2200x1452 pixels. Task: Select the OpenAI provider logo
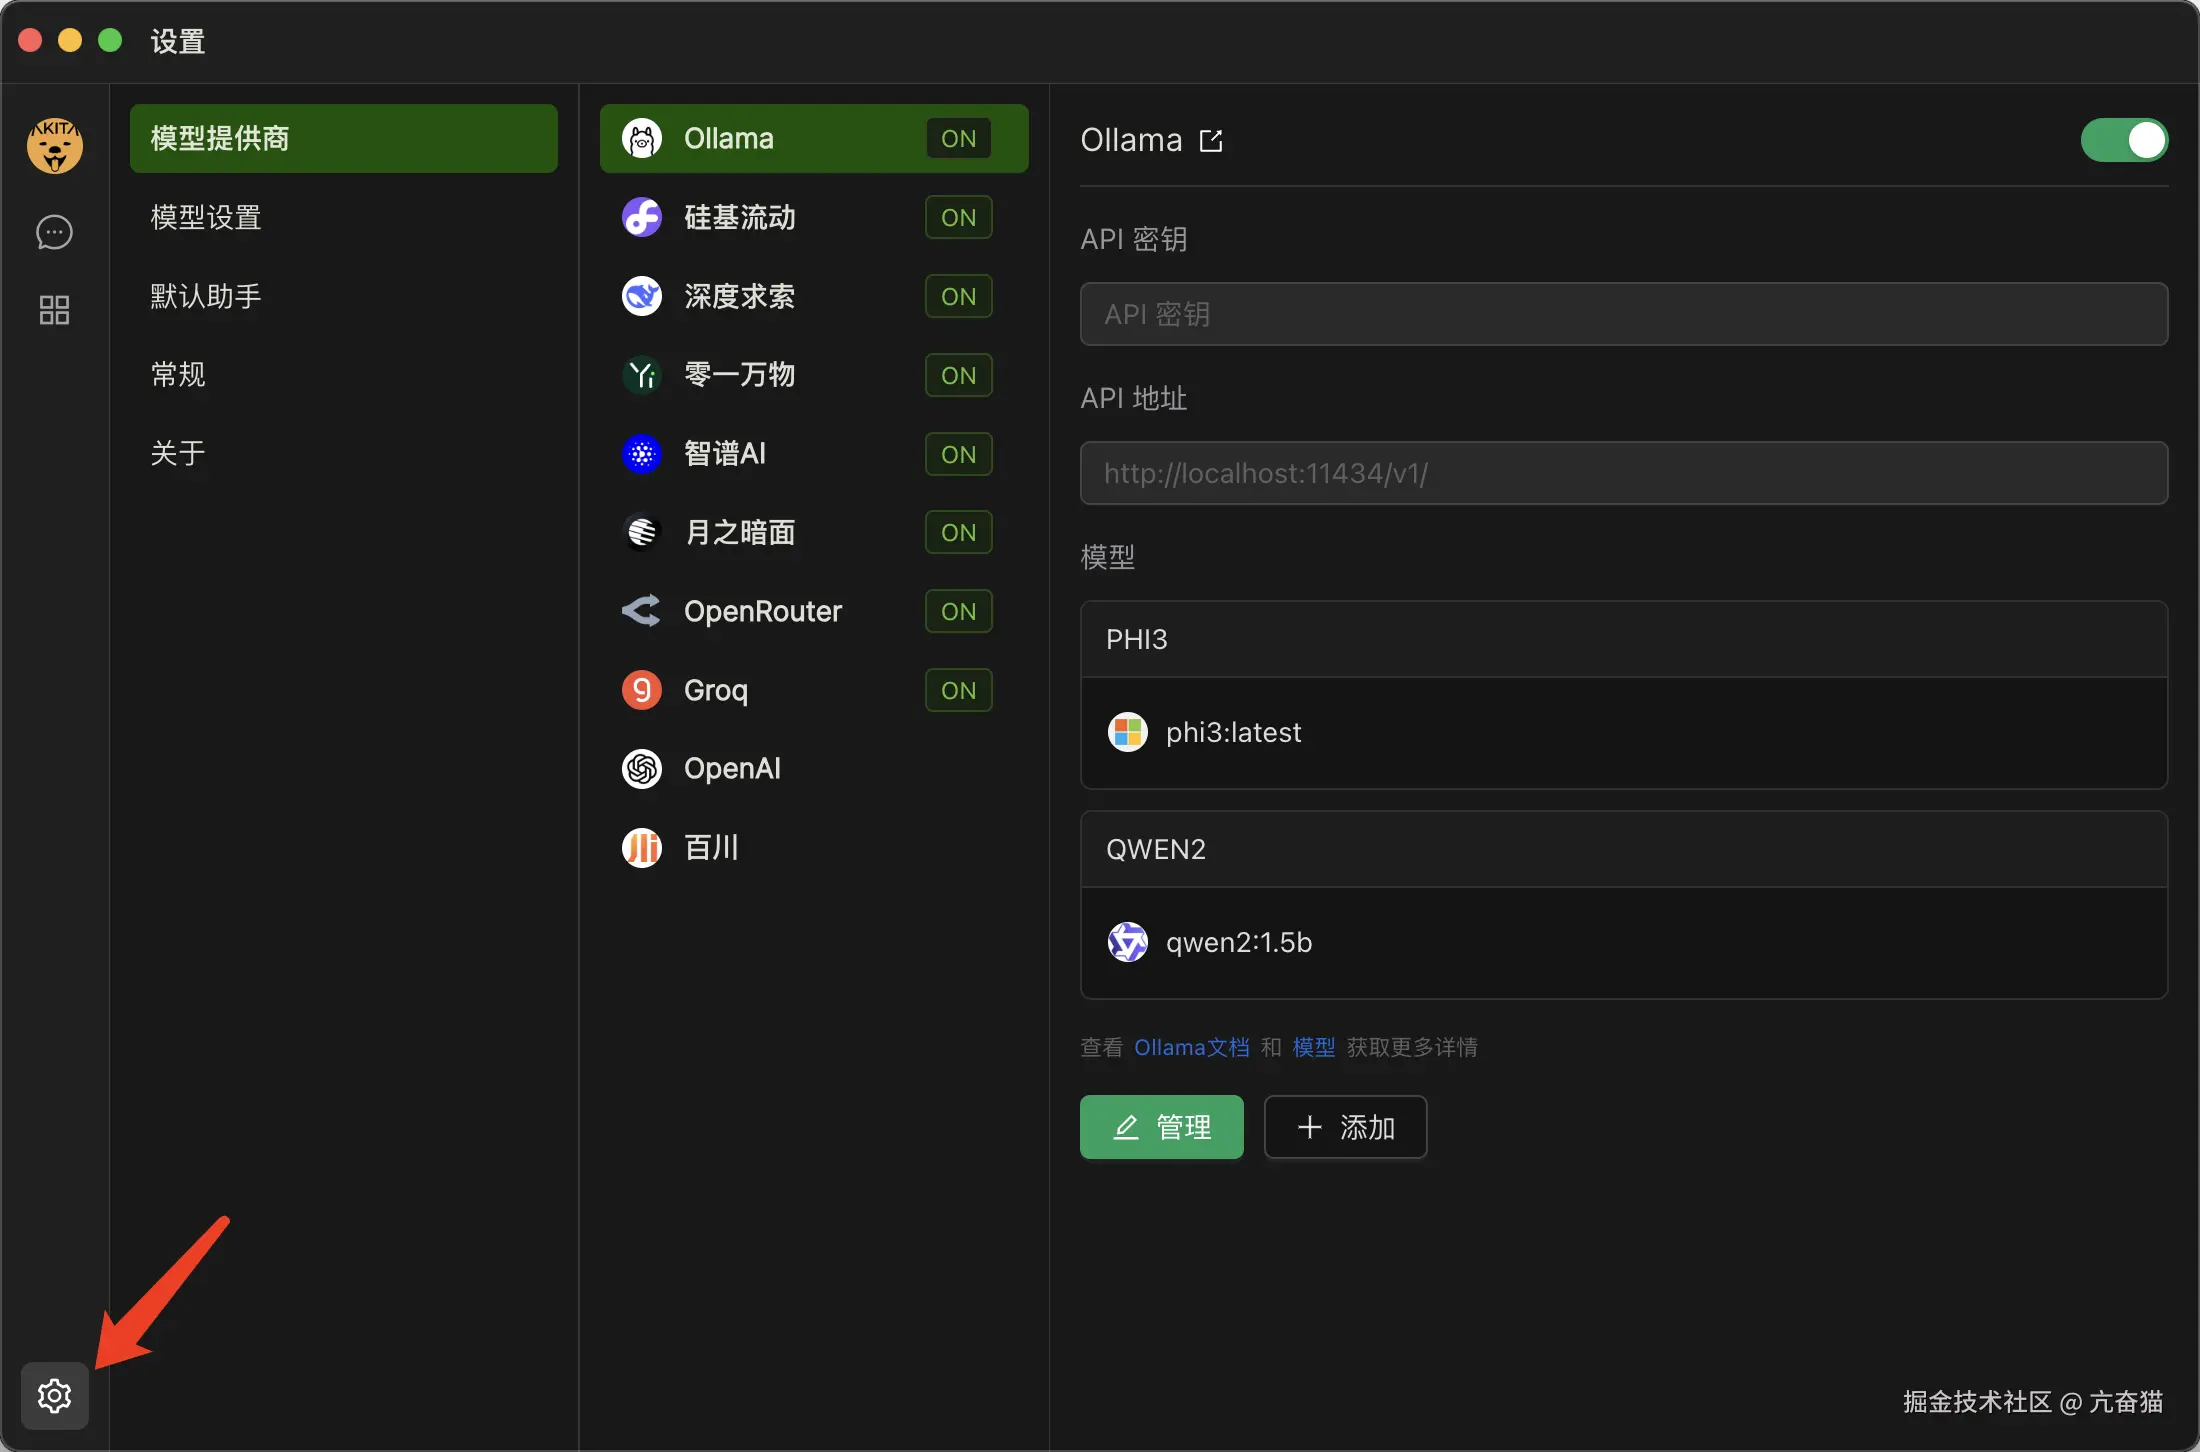click(642, 769)
